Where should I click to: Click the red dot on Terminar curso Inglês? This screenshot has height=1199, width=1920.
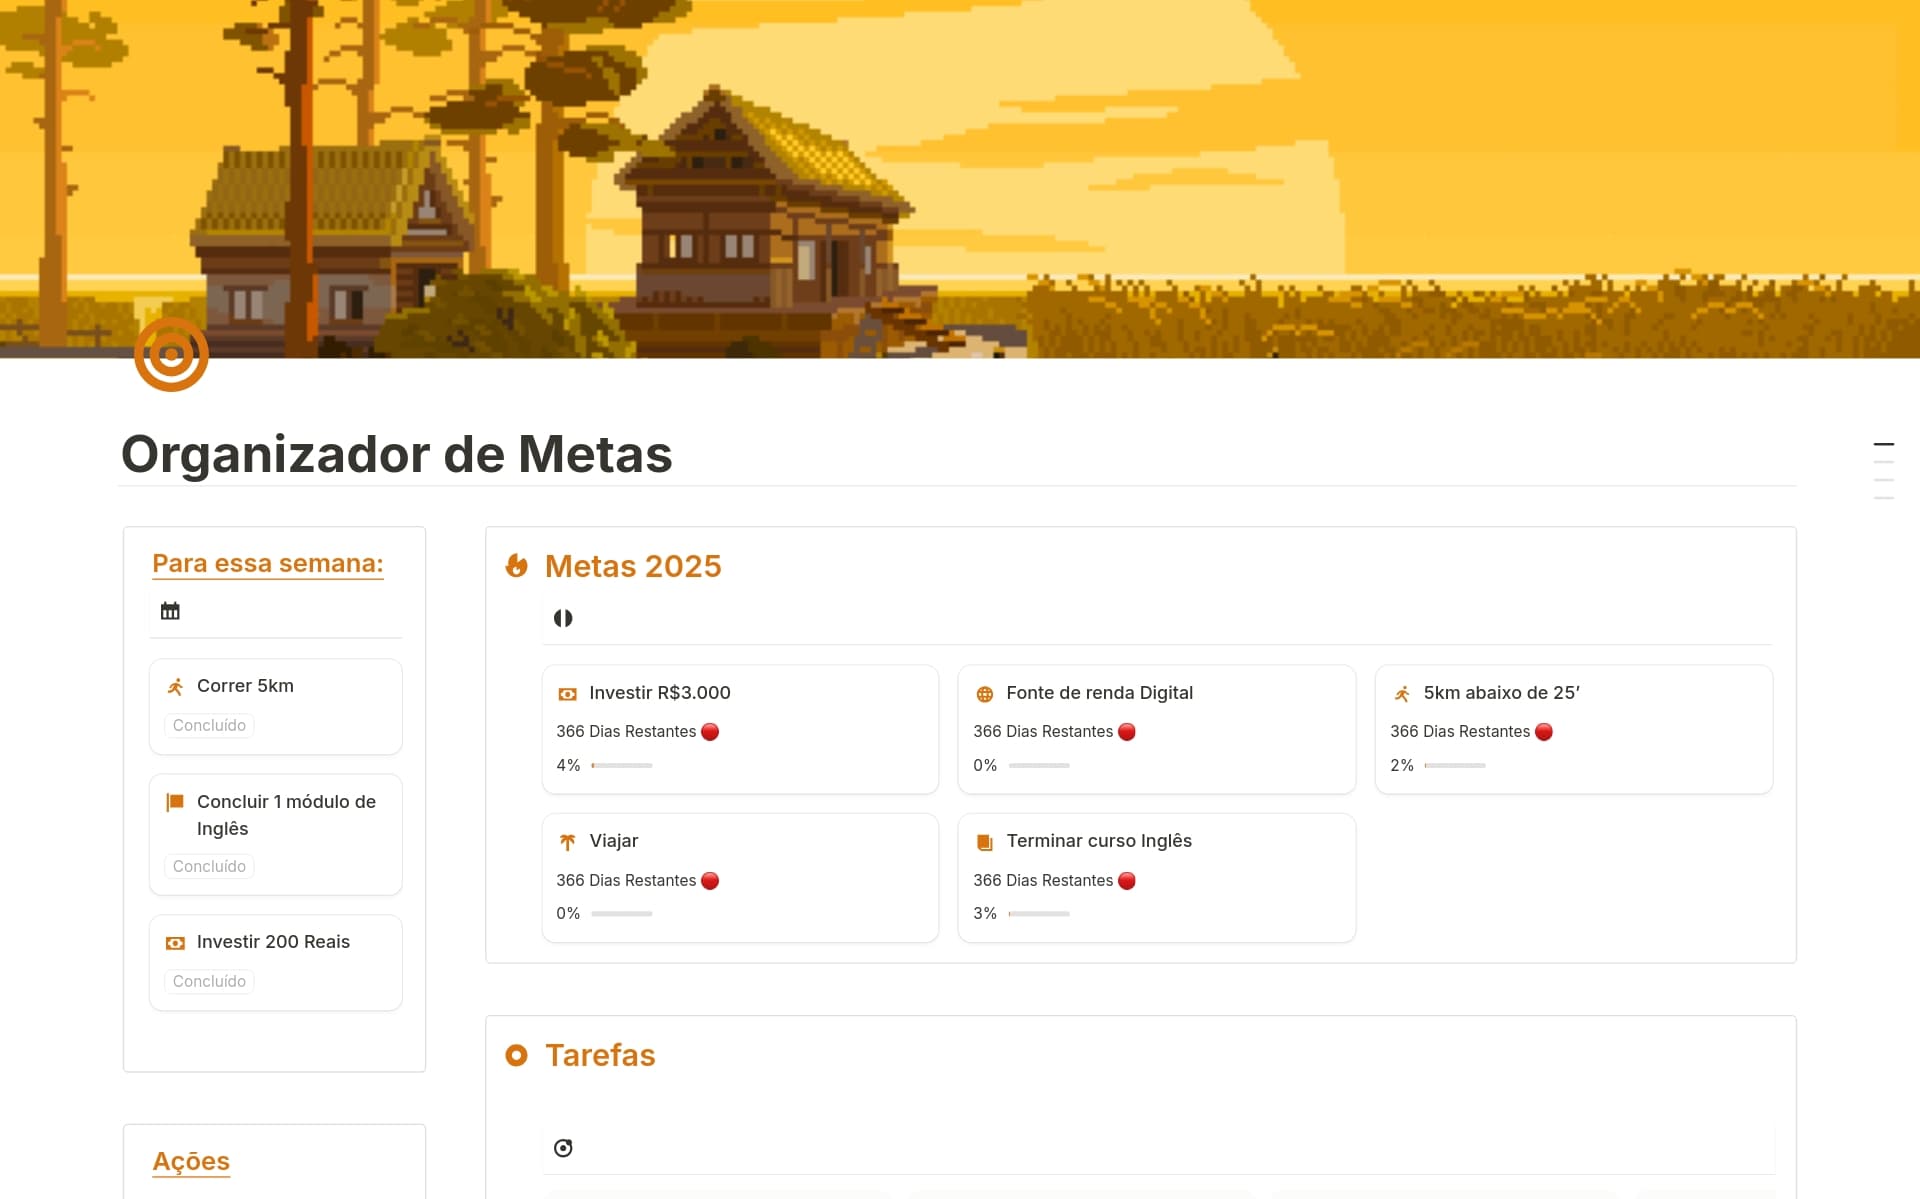[1127, 880]
